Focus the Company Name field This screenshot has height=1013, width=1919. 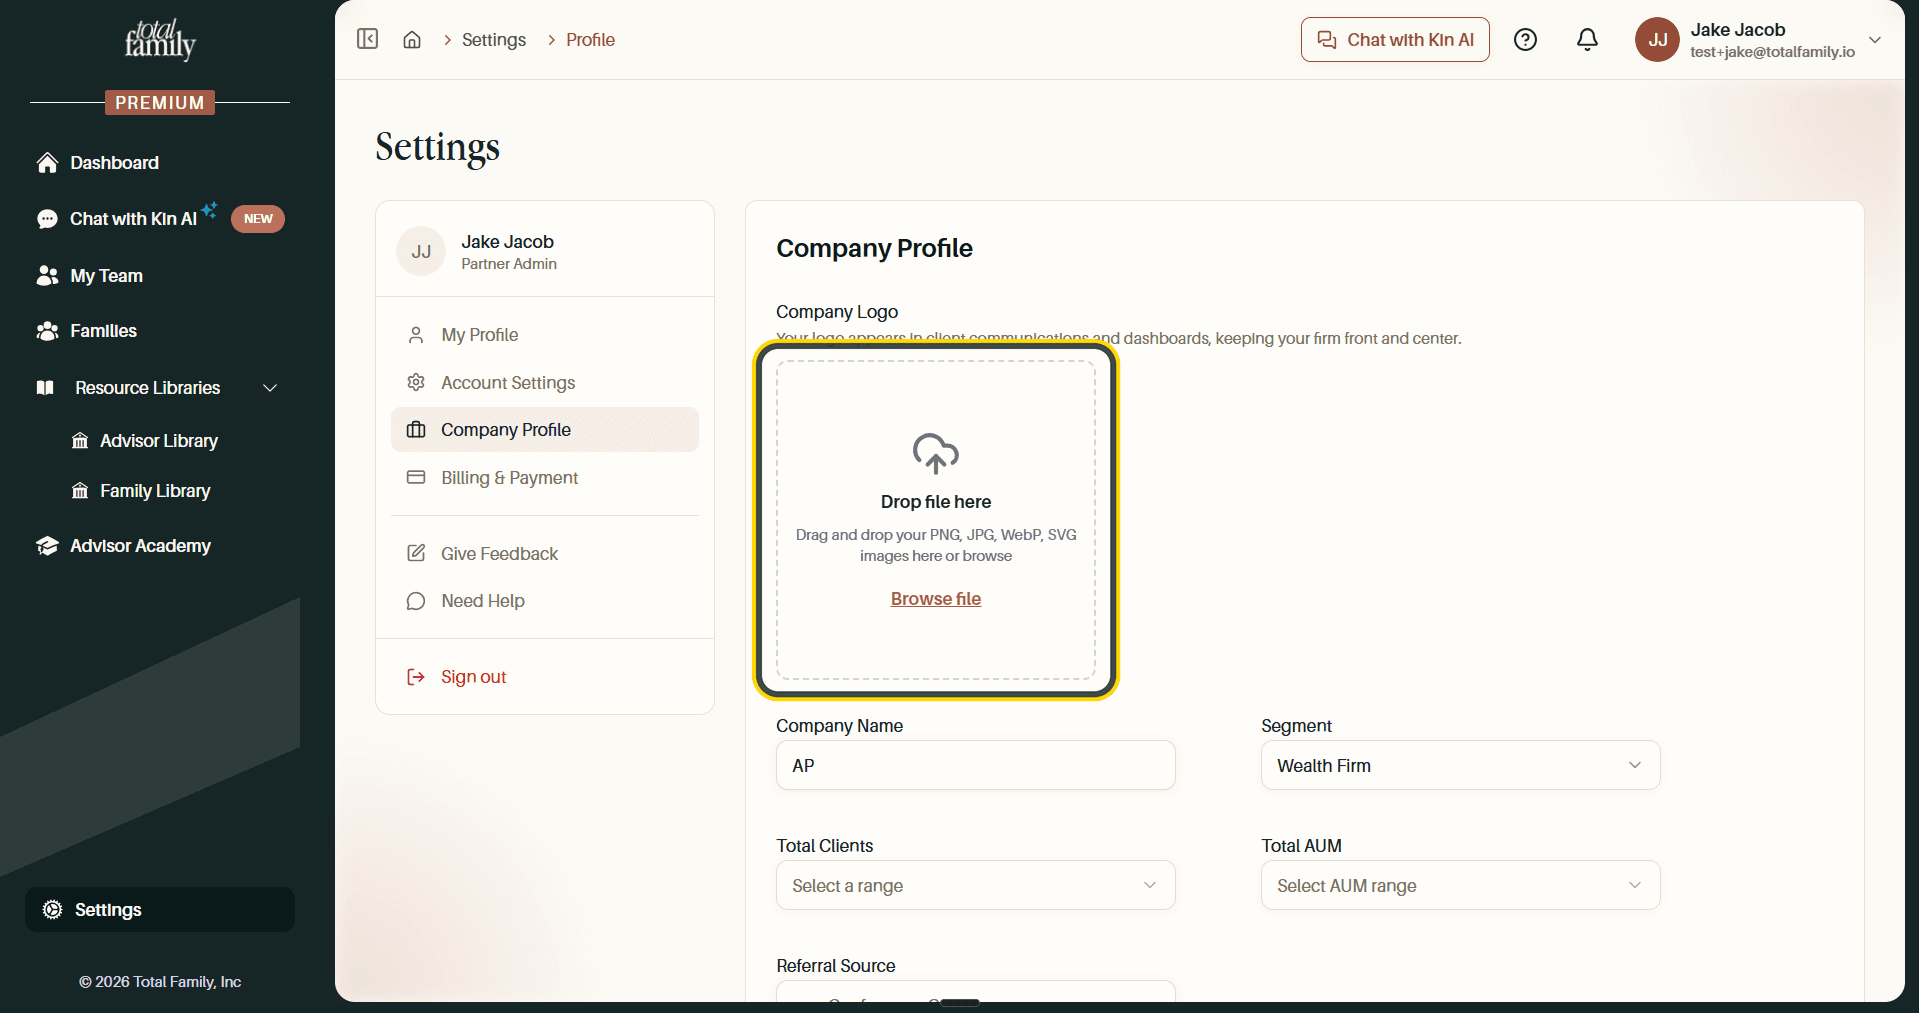pos(975,766)
